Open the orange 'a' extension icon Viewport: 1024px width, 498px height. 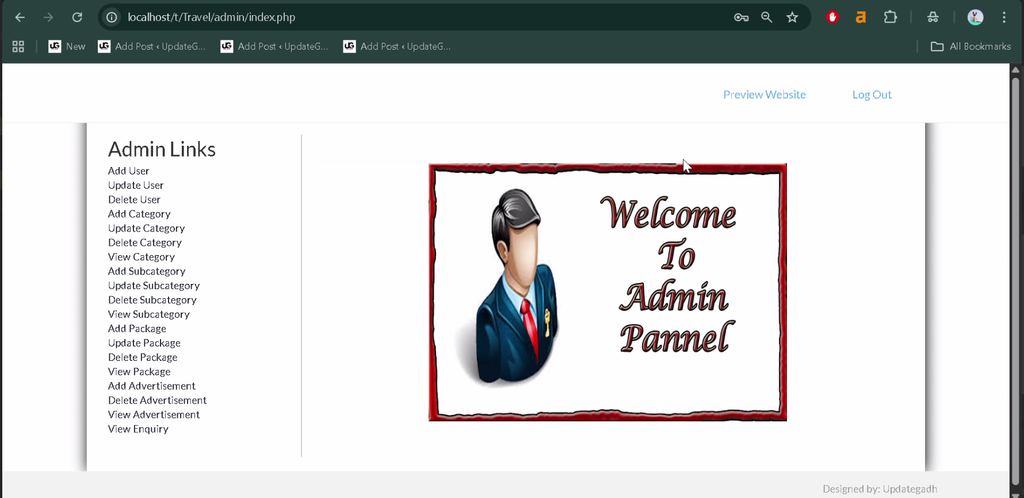pos(861,18)
